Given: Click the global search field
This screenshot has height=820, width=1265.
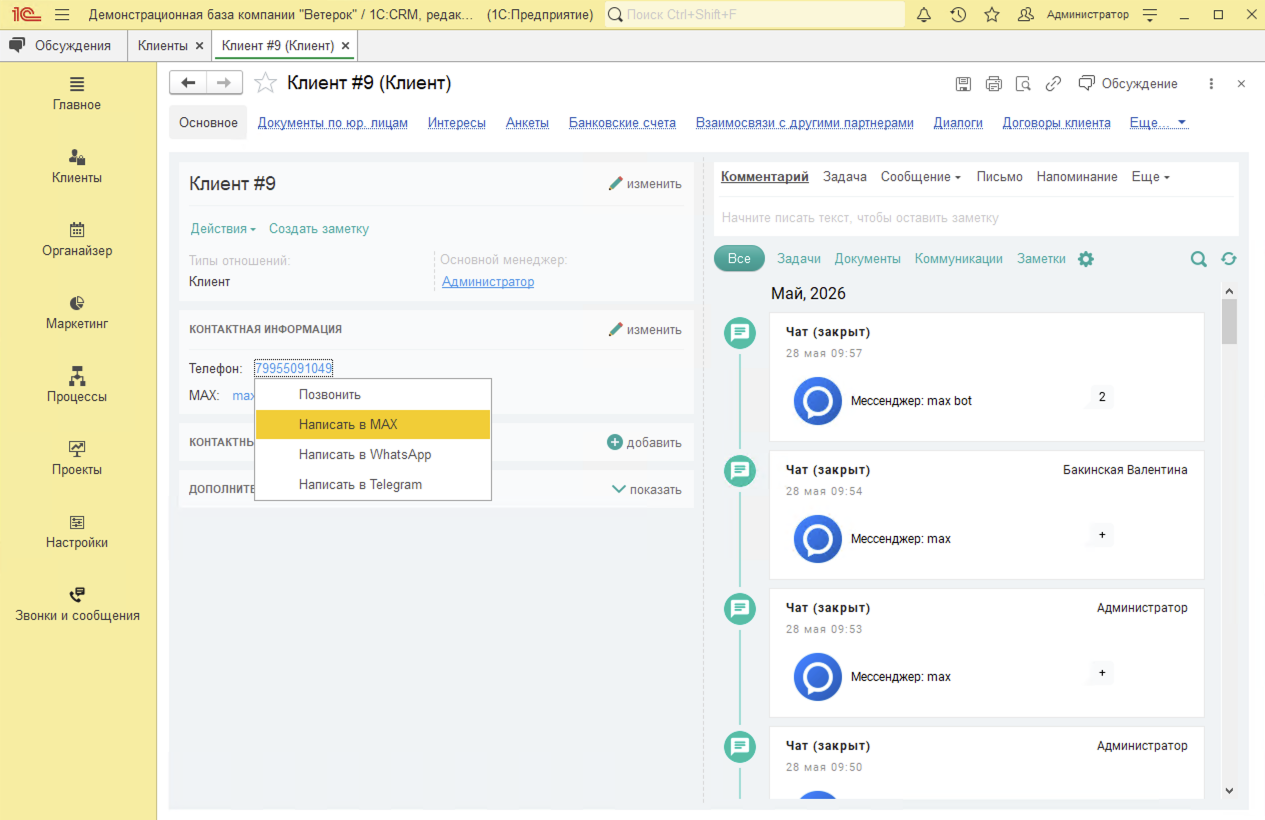Looking at the screenshot, I should [755, 15].
